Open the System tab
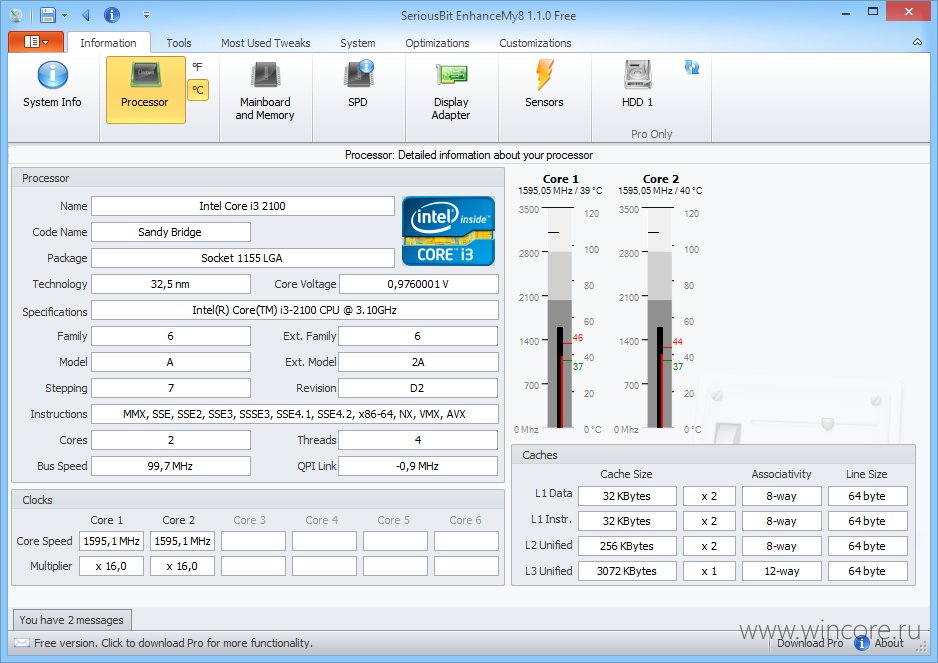The image size is (938, 663). [x=358, y=43]
